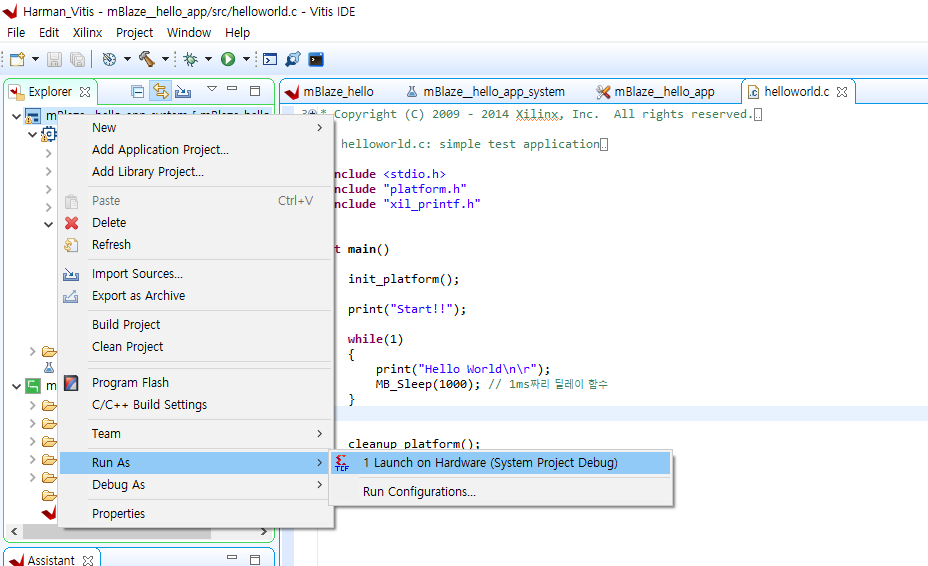This screenshot has height=566, width=928.
Task: Minimize the Explorer panel
Action: (x=232, y=89)
